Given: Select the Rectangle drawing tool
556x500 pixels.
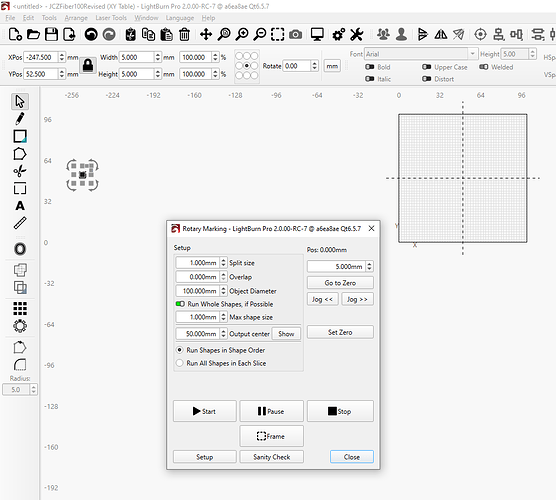Looking at the screenshot, I should coord(20,136).
